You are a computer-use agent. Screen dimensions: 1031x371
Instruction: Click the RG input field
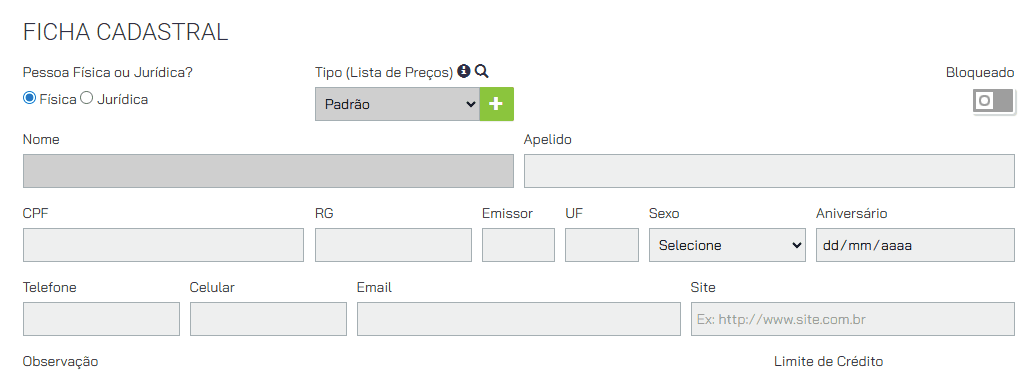[x=393, y=245]
